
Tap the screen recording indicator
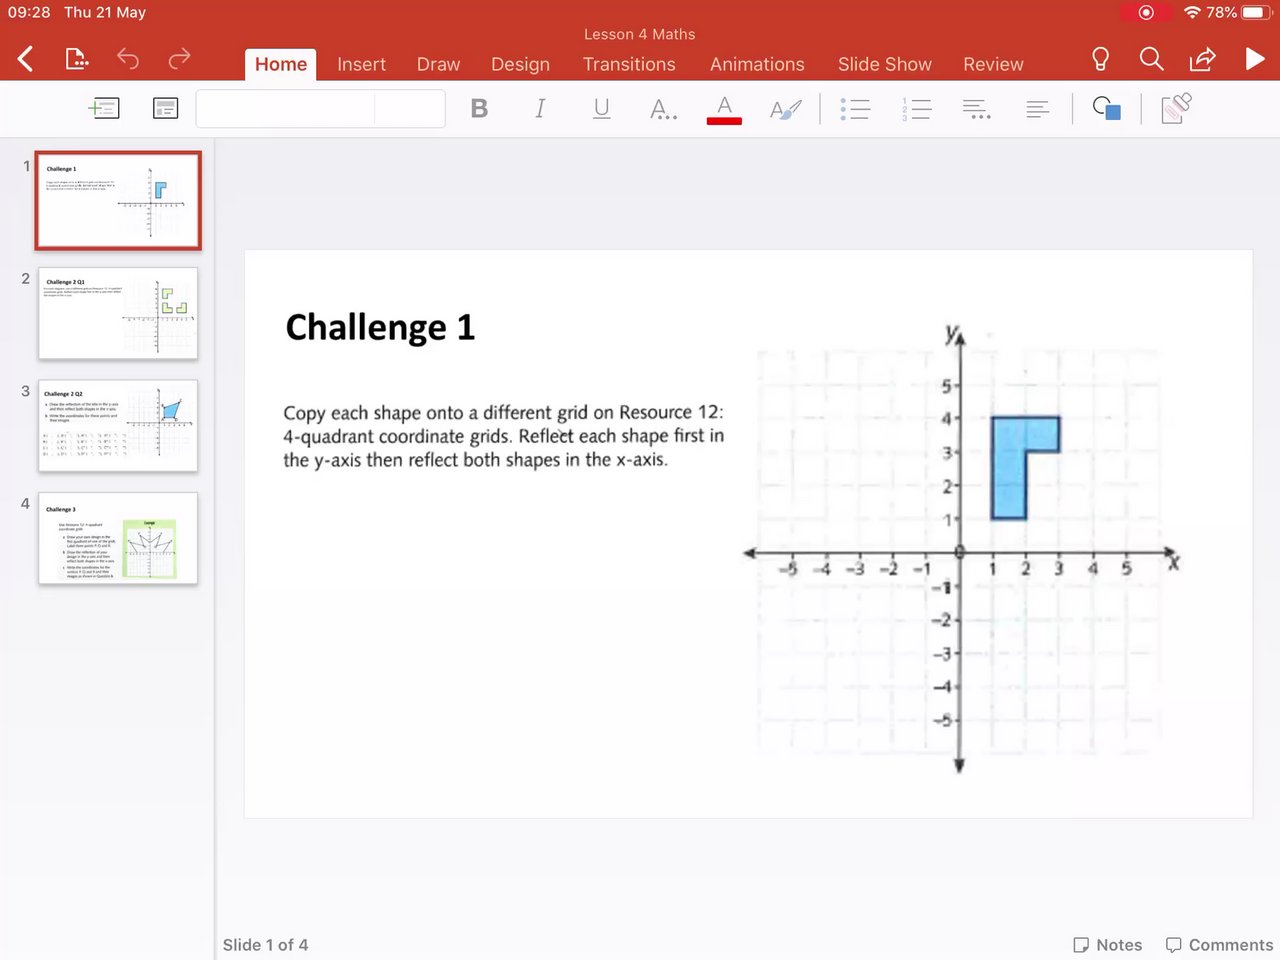pyautogui.click(x=1146, y=13)
